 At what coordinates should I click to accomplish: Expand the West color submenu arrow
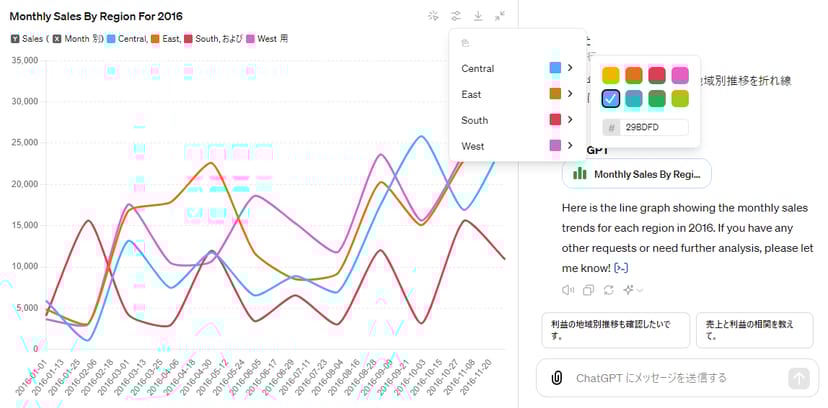[570, 146]
